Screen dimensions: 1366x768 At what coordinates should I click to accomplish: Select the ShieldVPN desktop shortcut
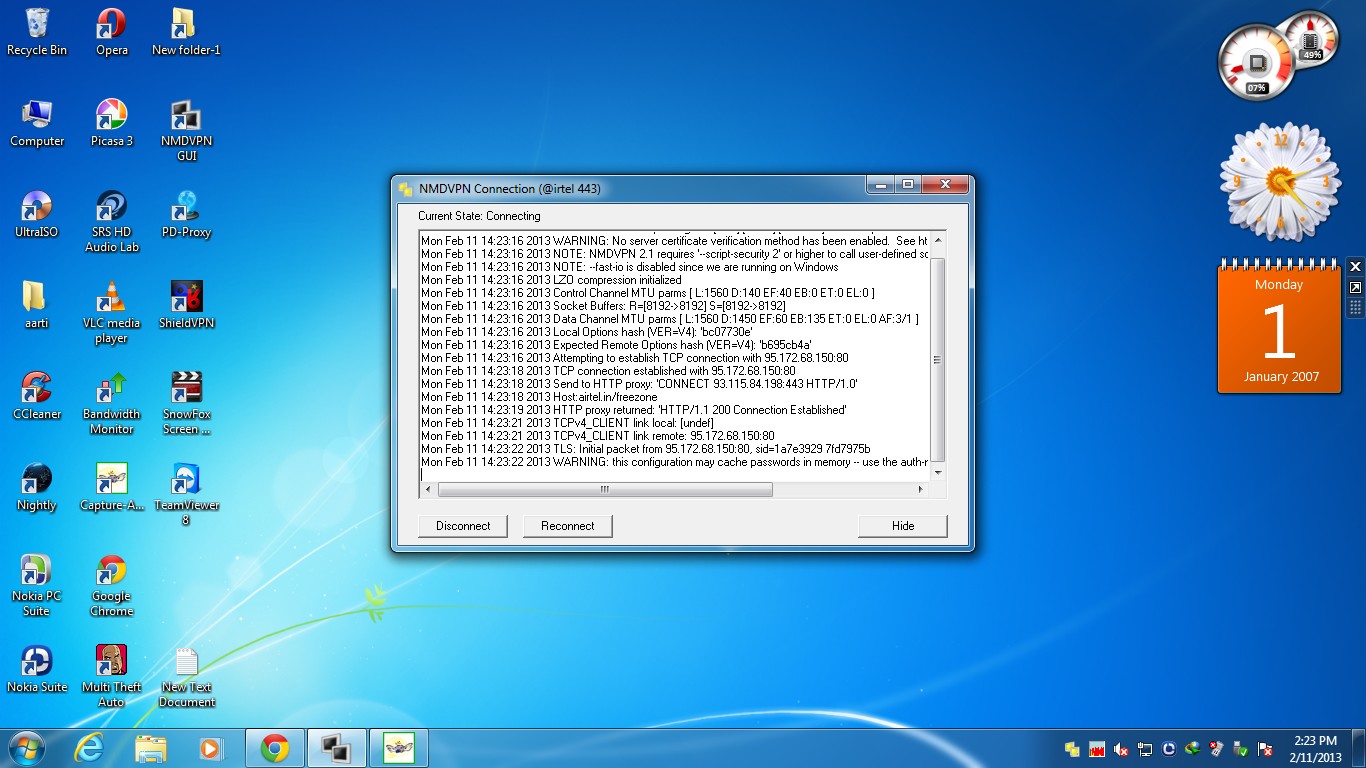(186, 305)
